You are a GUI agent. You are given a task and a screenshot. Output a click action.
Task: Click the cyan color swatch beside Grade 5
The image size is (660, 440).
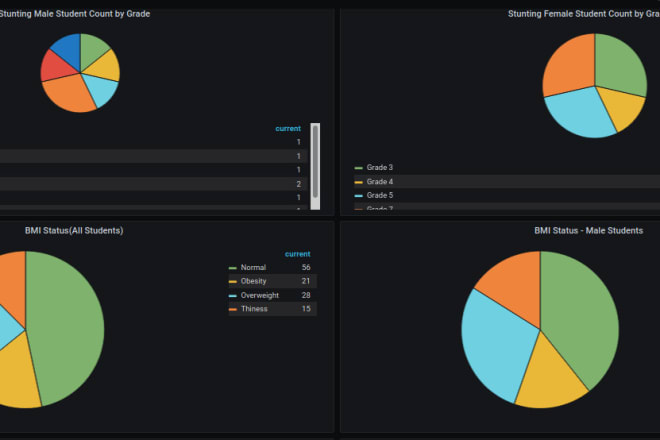(x=359, y=196)
